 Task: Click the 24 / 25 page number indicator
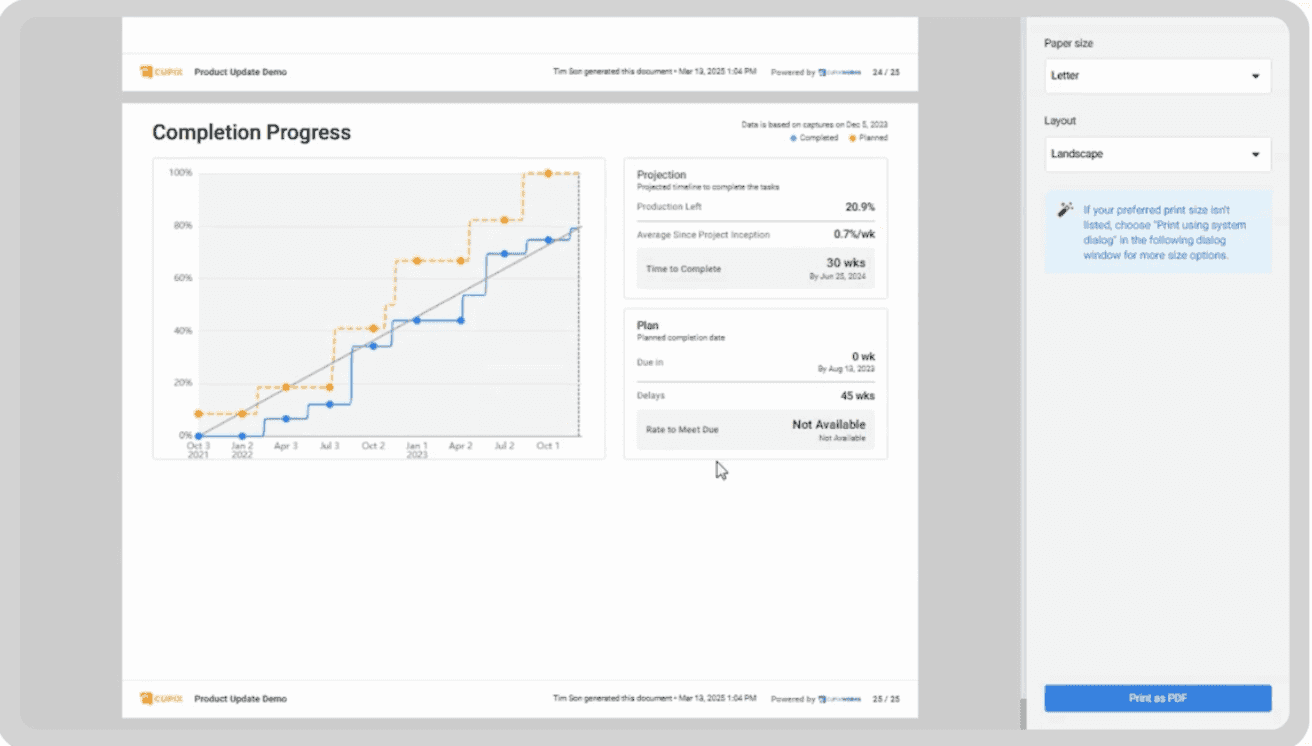click(886, 72)
